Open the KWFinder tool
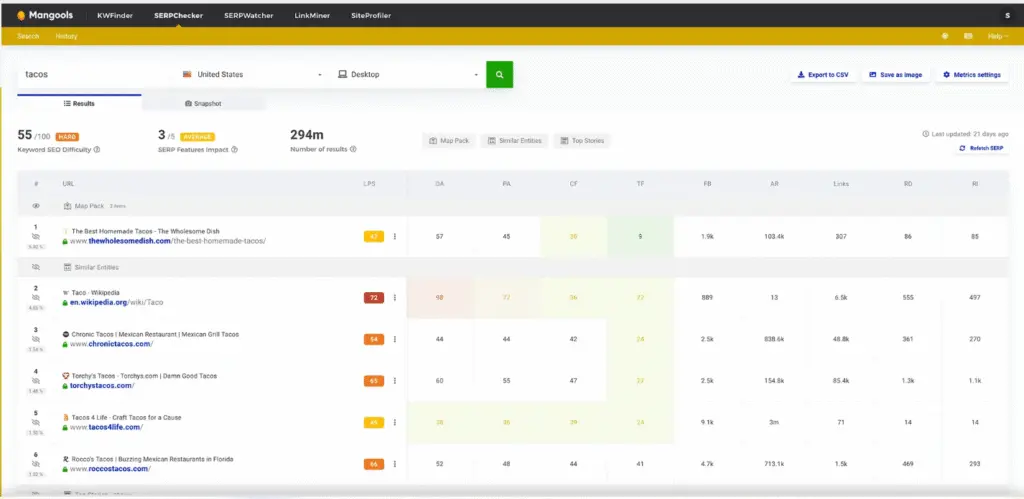1024x499 pixels. coord(115,16)
